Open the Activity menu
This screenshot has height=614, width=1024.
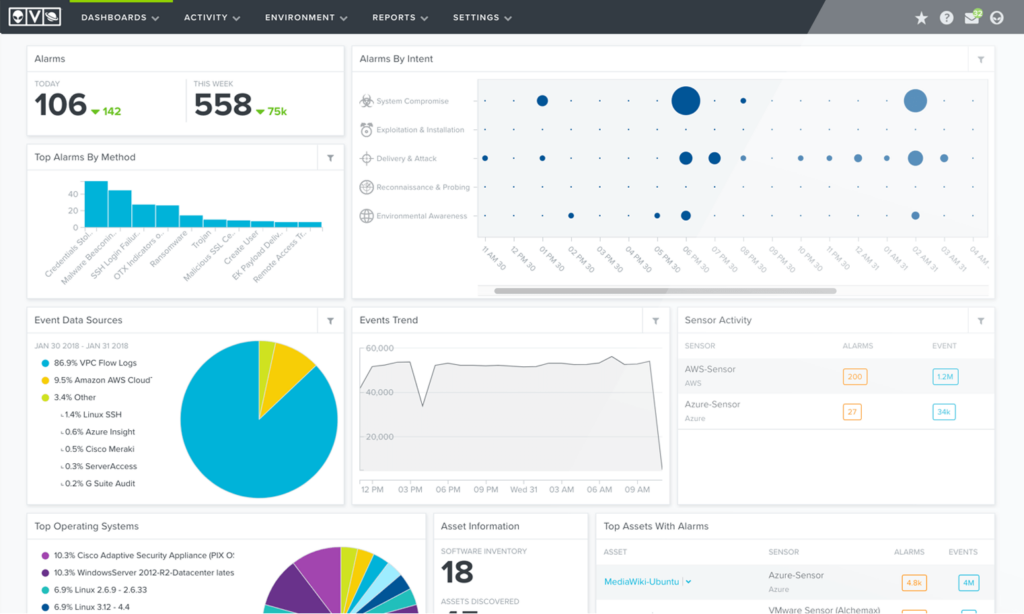(x=212, y=18)
